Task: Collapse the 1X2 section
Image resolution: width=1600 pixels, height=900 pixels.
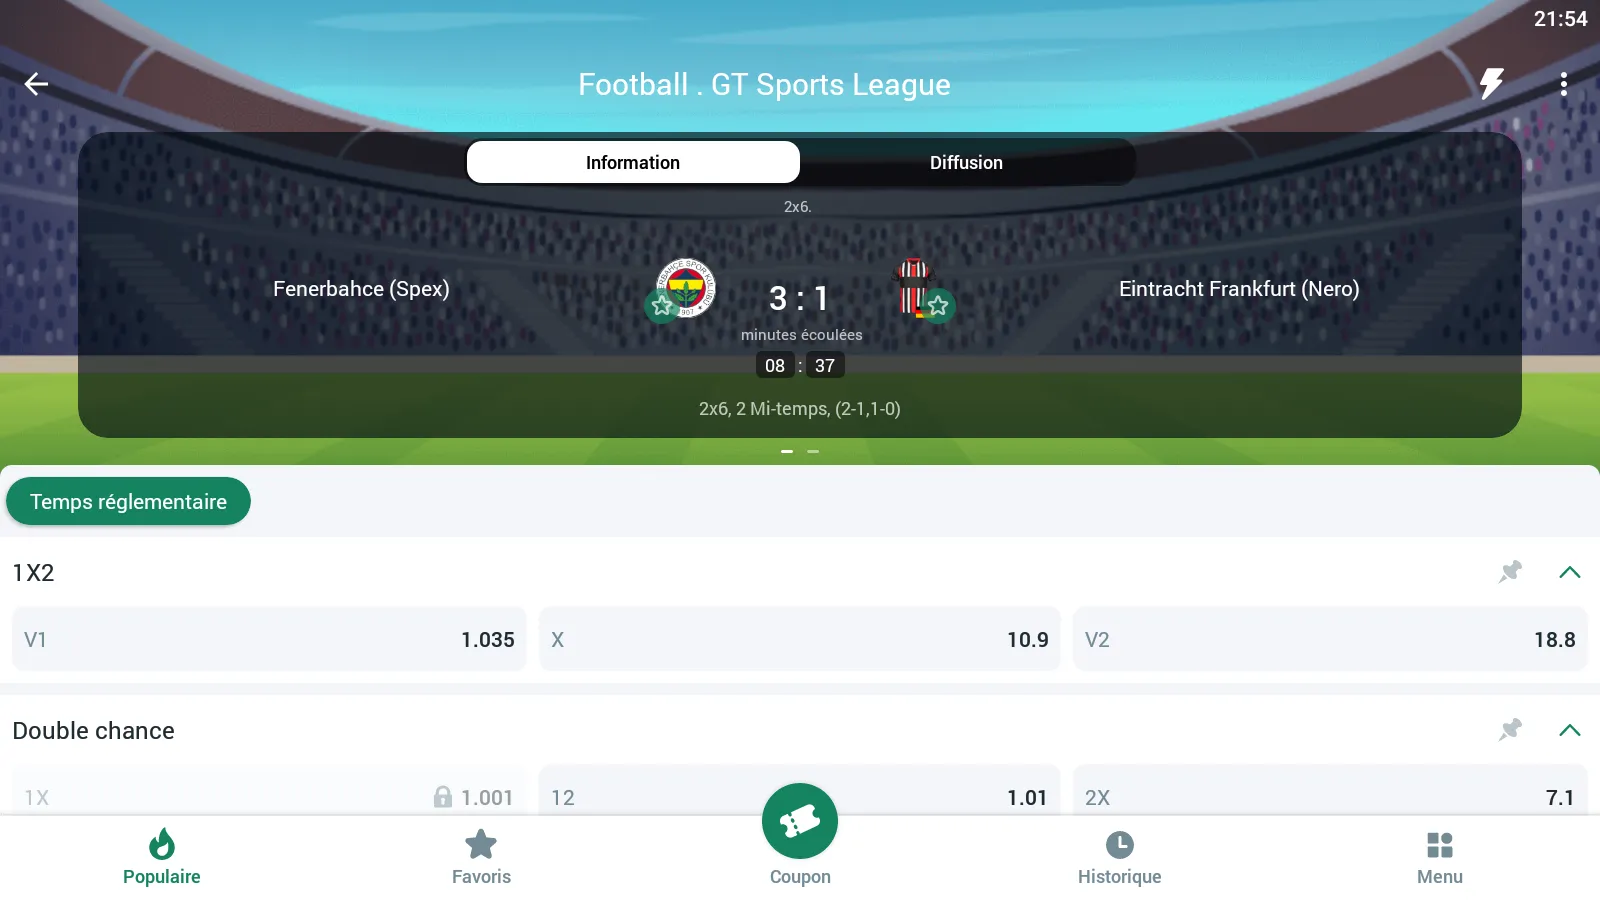Action: pos(1569,572)
